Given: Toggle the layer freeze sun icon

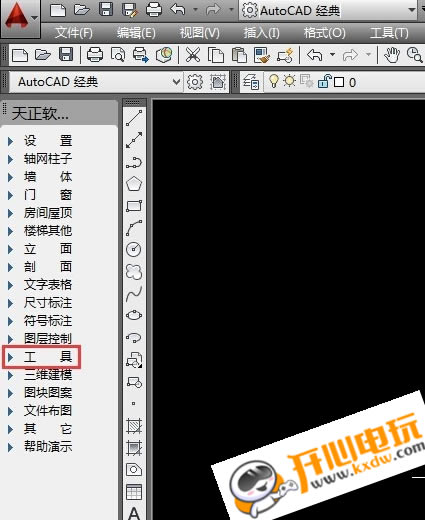Looking at the screenshot, I should coord(289,81).
